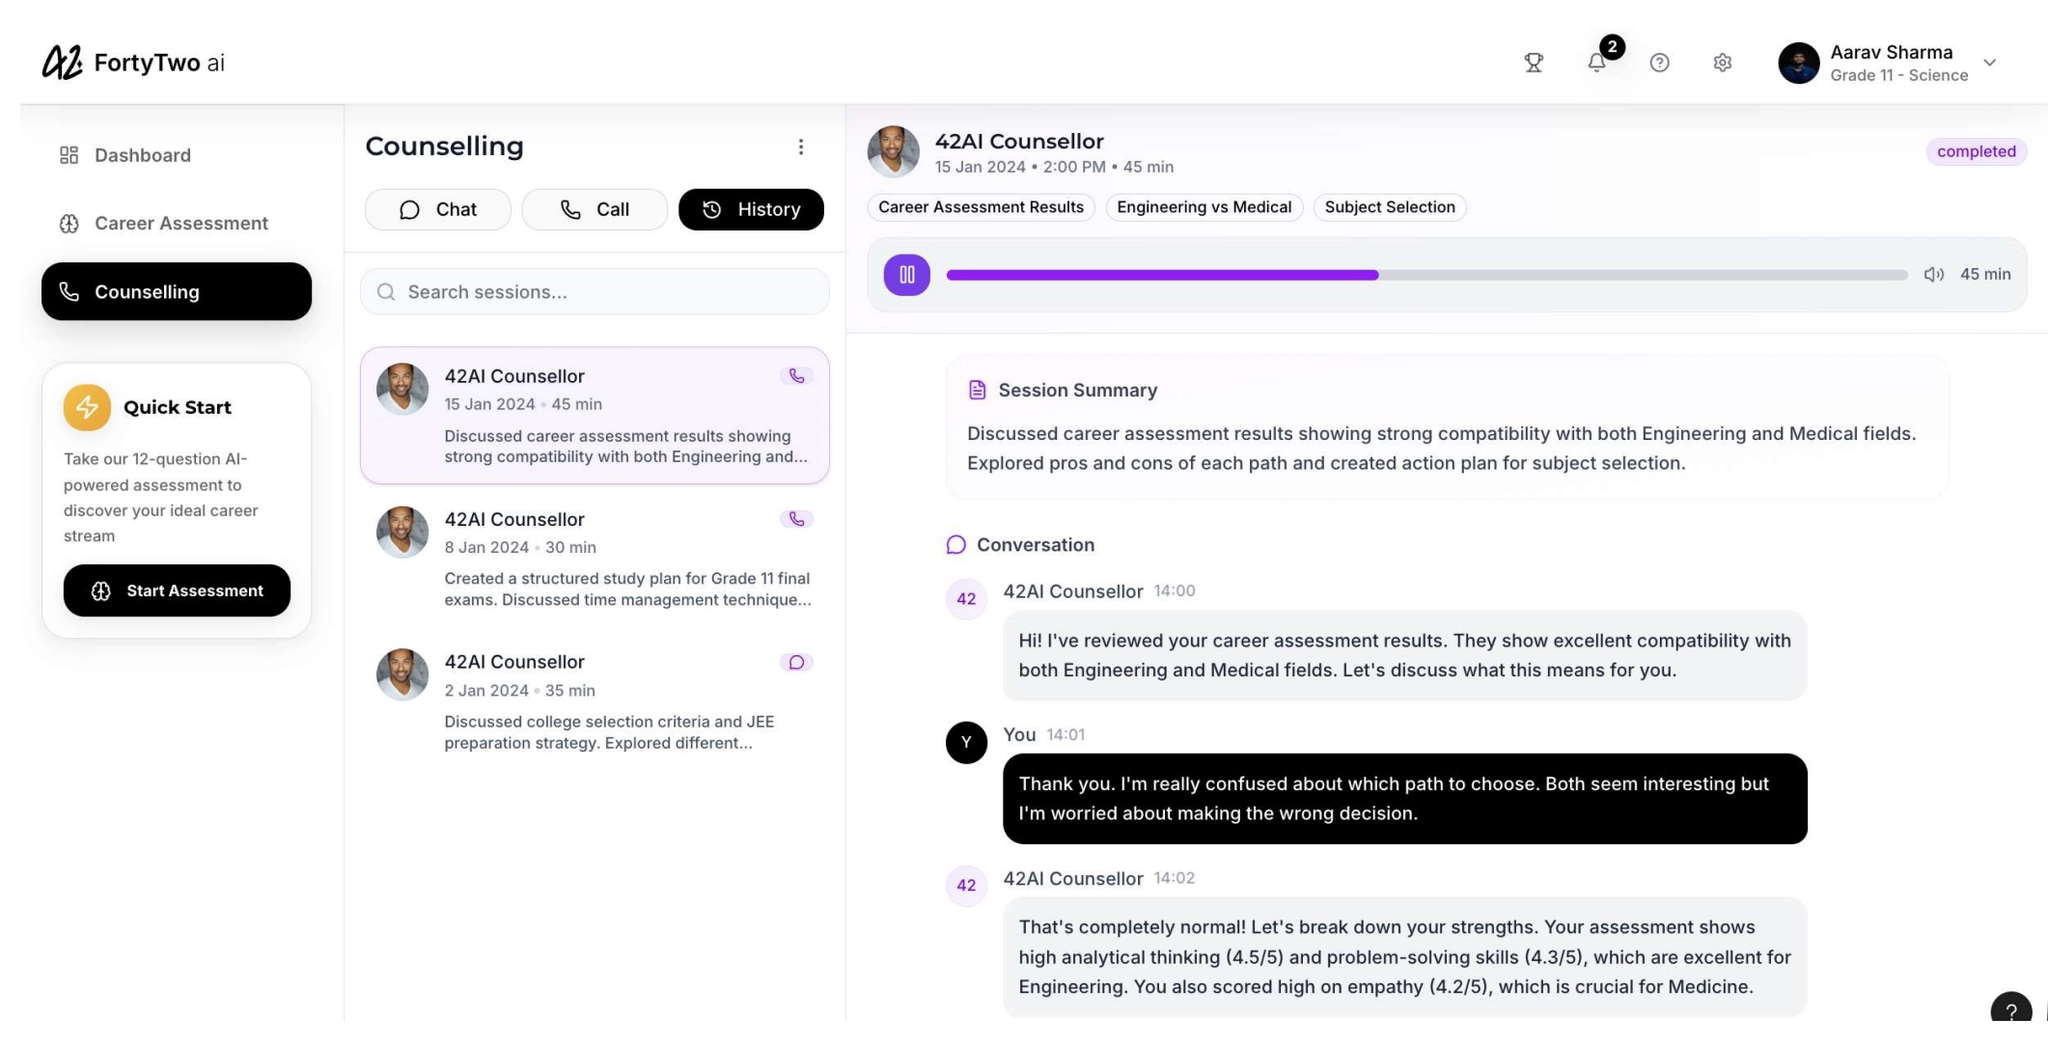2048x1042 pixels.
Task: Mute the session recording volume
Action: (1933, 274)
